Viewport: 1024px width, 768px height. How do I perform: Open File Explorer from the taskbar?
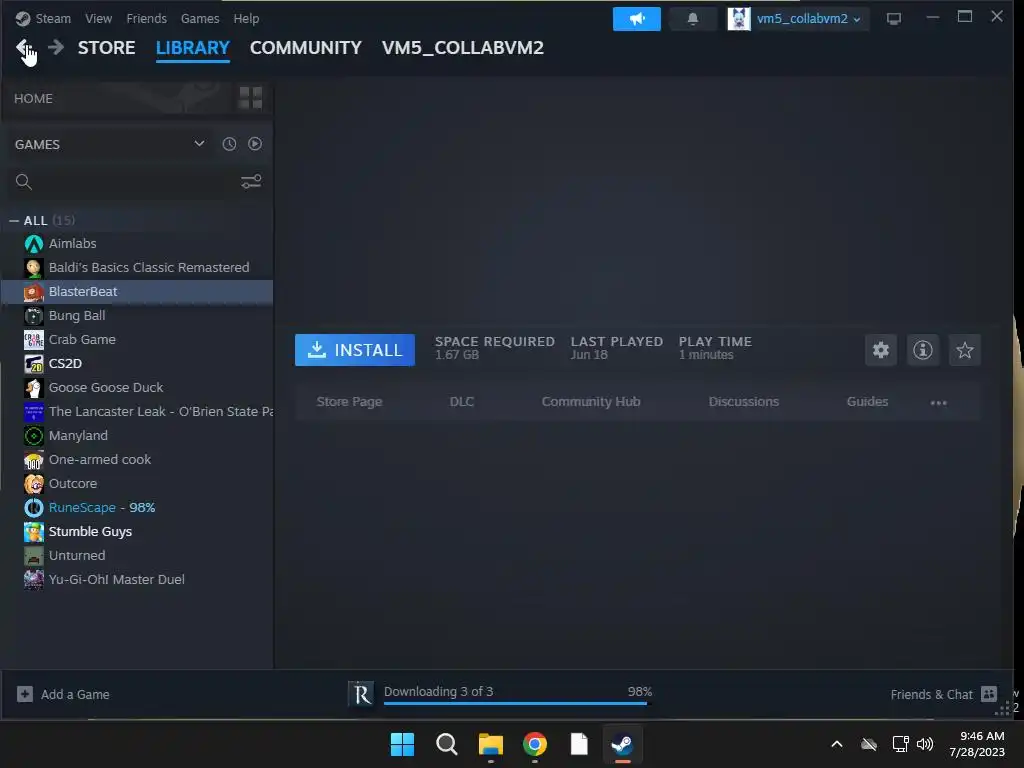(x=490, y=744)
